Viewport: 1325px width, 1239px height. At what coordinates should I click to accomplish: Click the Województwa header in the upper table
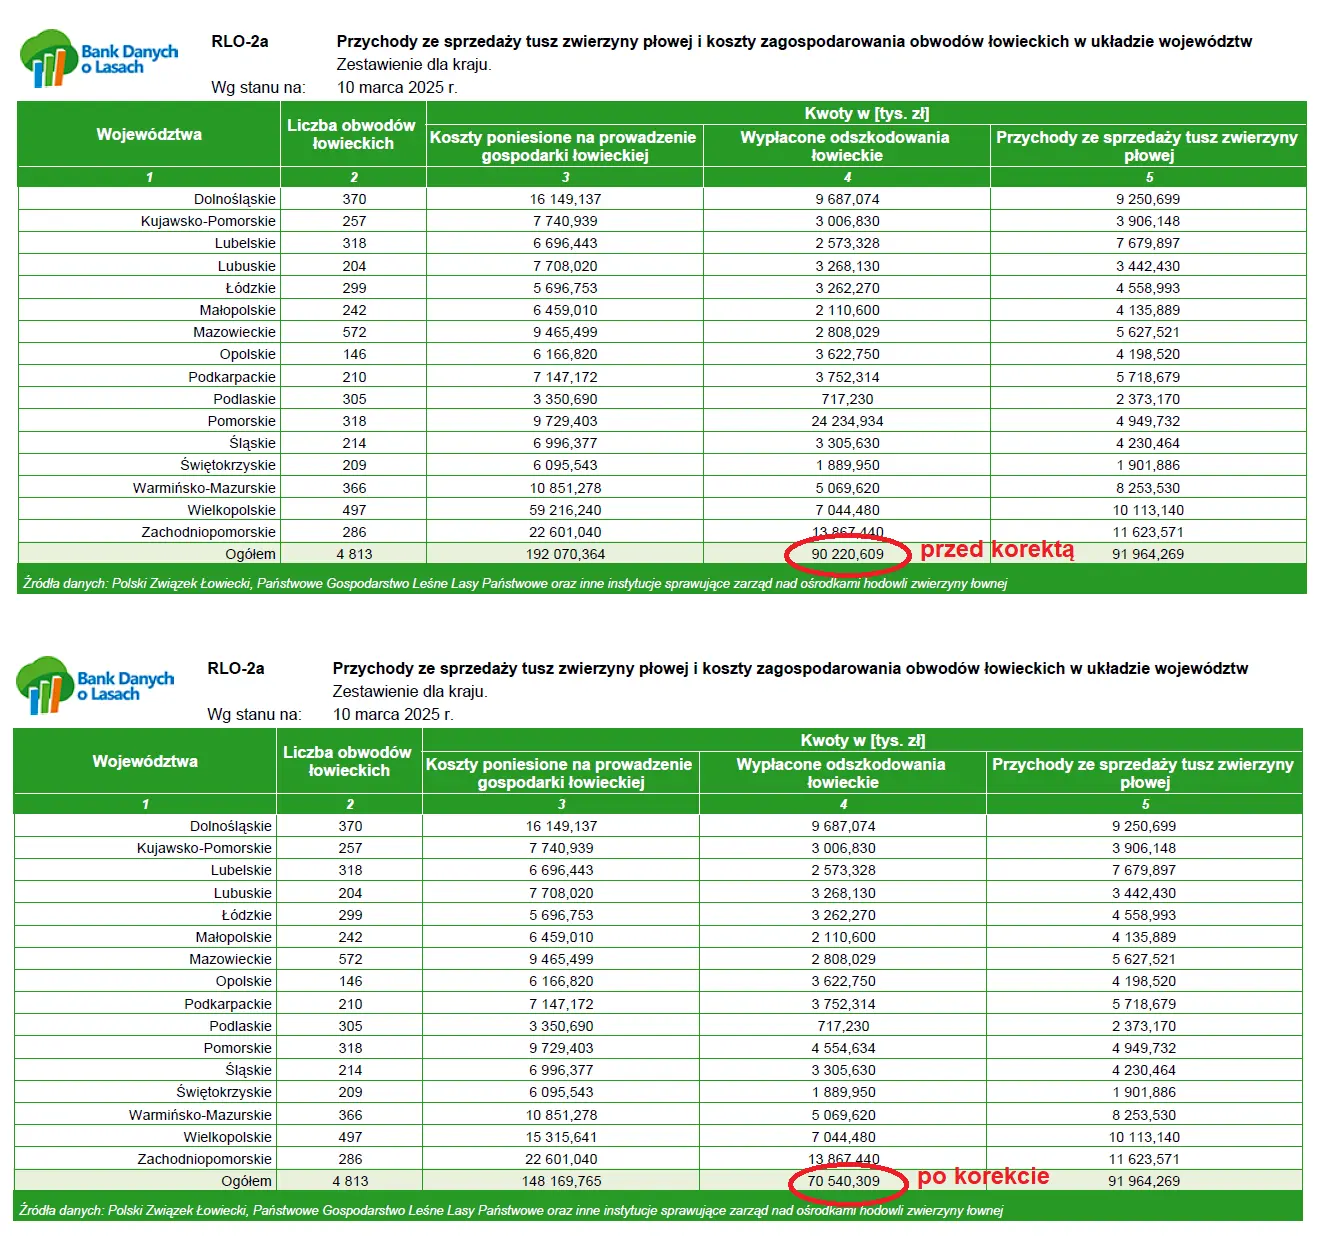pos(149,134)
